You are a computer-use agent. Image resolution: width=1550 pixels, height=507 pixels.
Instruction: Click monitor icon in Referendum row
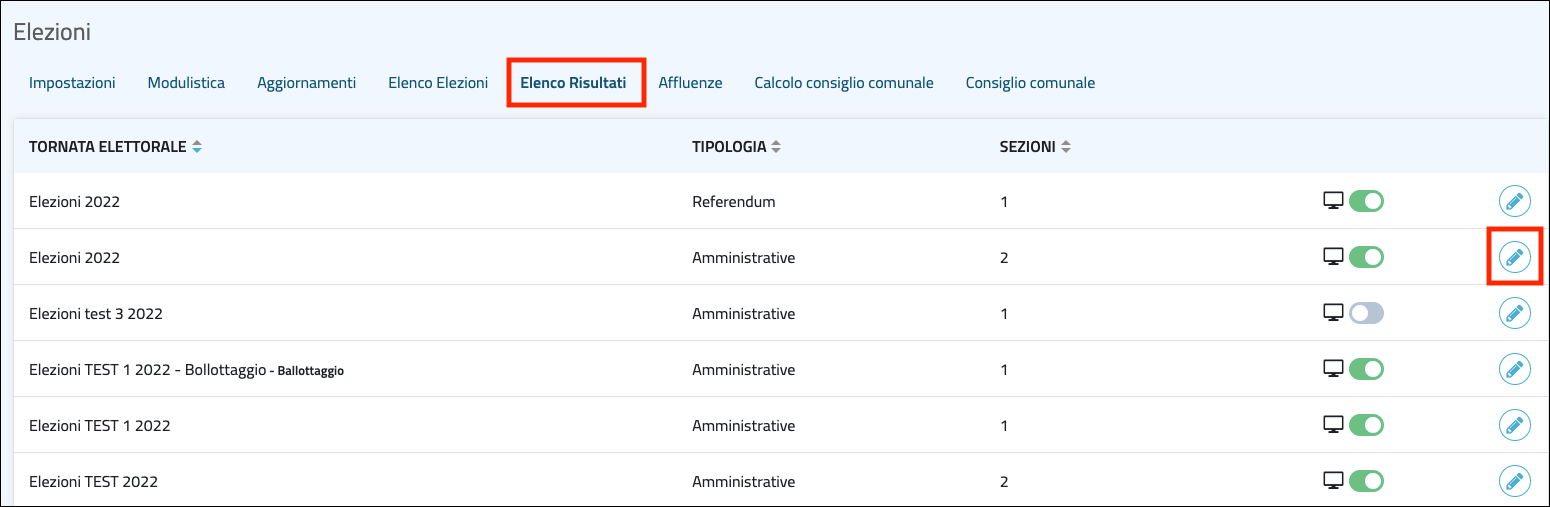[x=1332, y=201]
